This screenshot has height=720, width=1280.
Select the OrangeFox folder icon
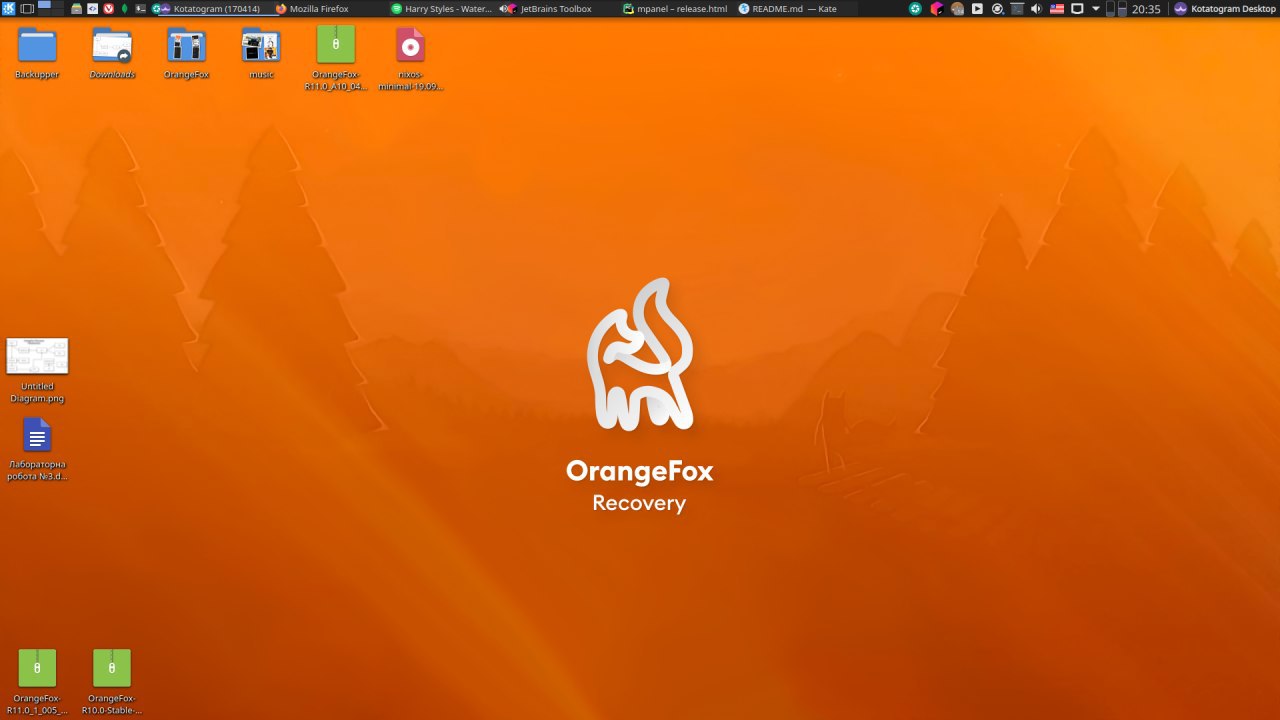coord(186,53)
